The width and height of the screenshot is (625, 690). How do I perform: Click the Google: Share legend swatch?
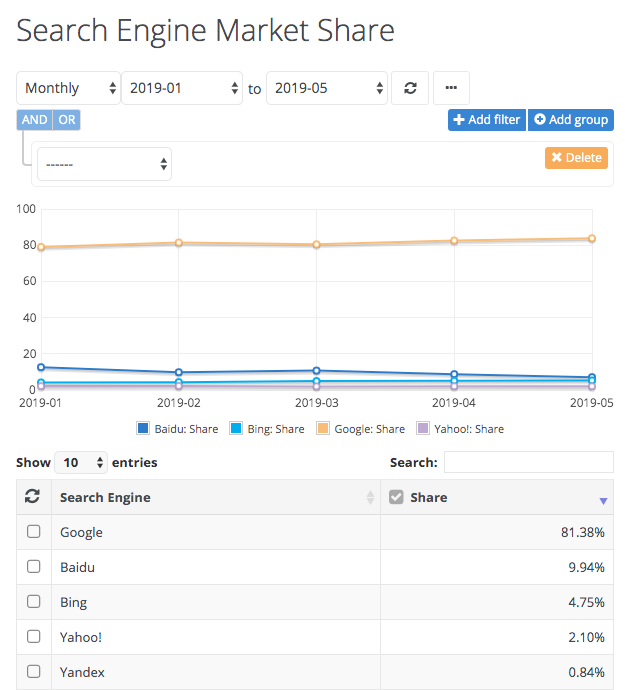pos(323,428)
